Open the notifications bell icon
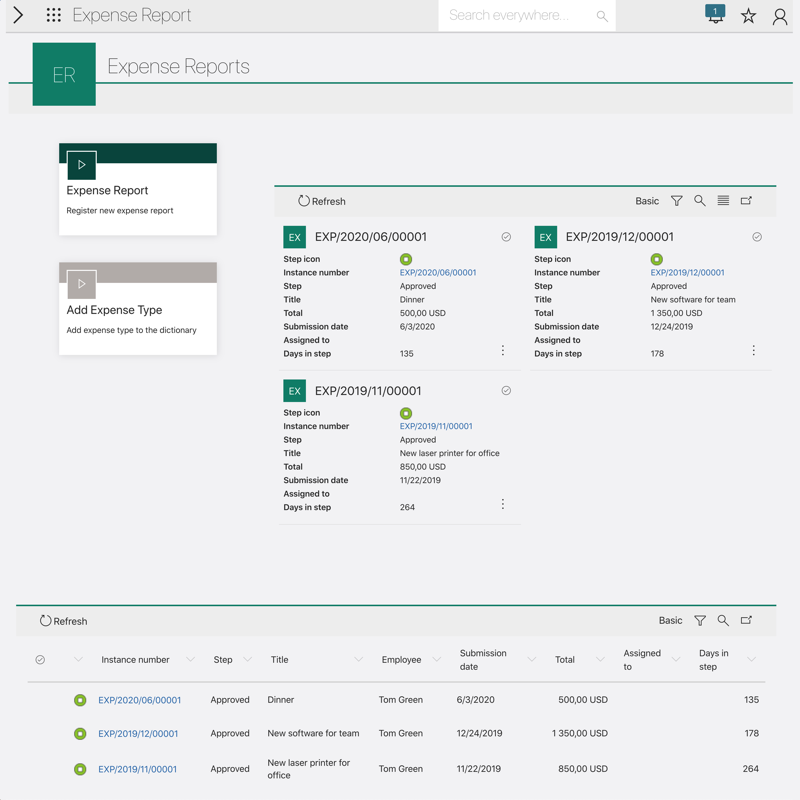 point(715,15)
